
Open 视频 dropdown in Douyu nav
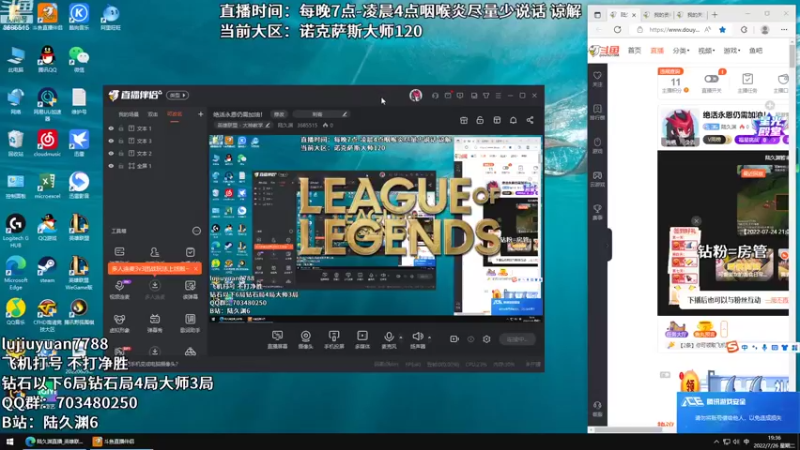click(706, 51)
